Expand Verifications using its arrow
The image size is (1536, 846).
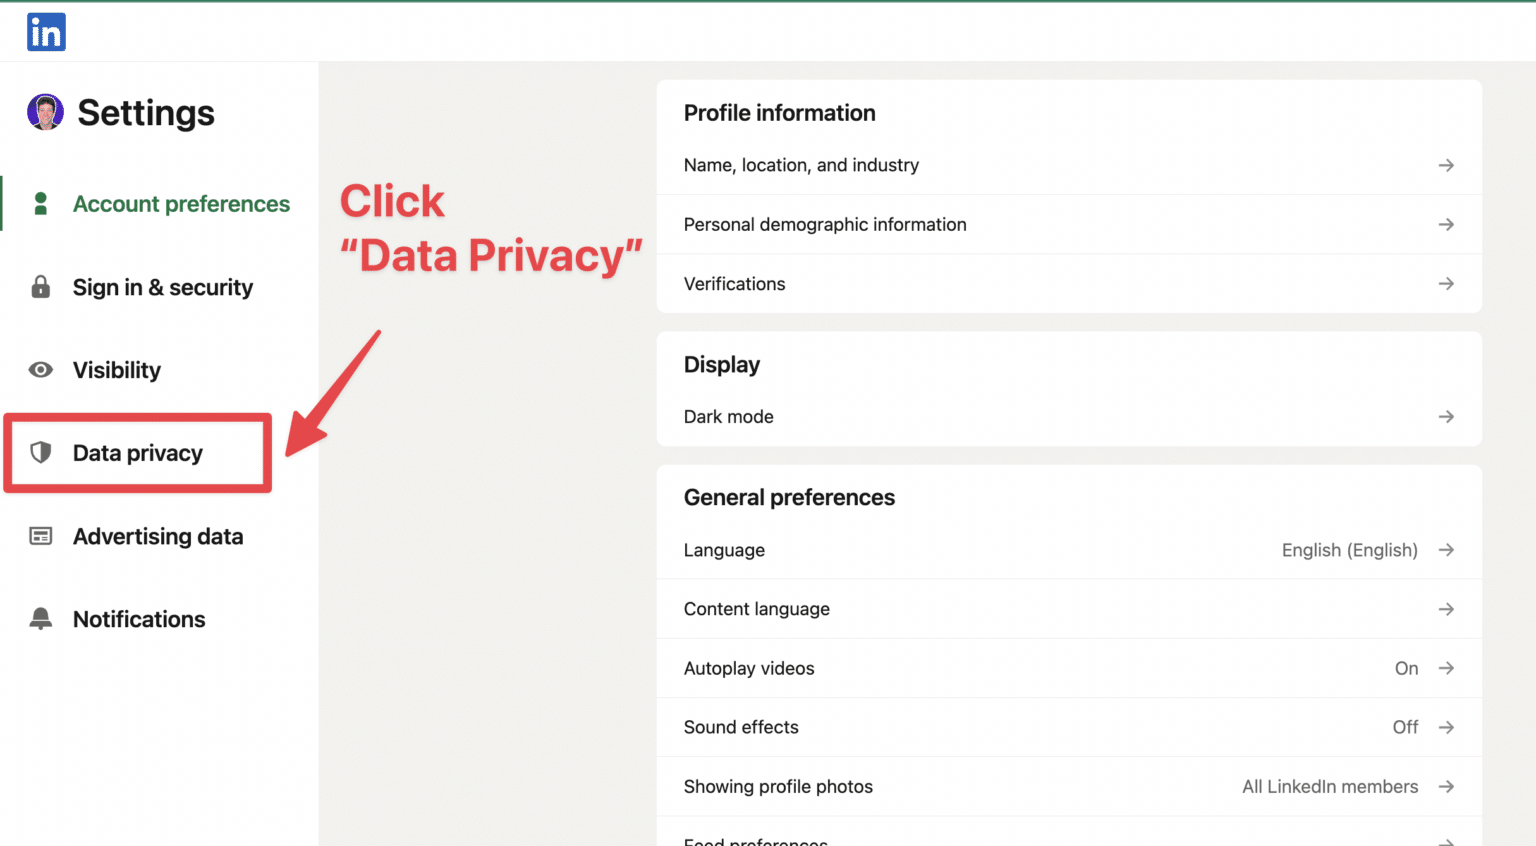[1446, 284]
